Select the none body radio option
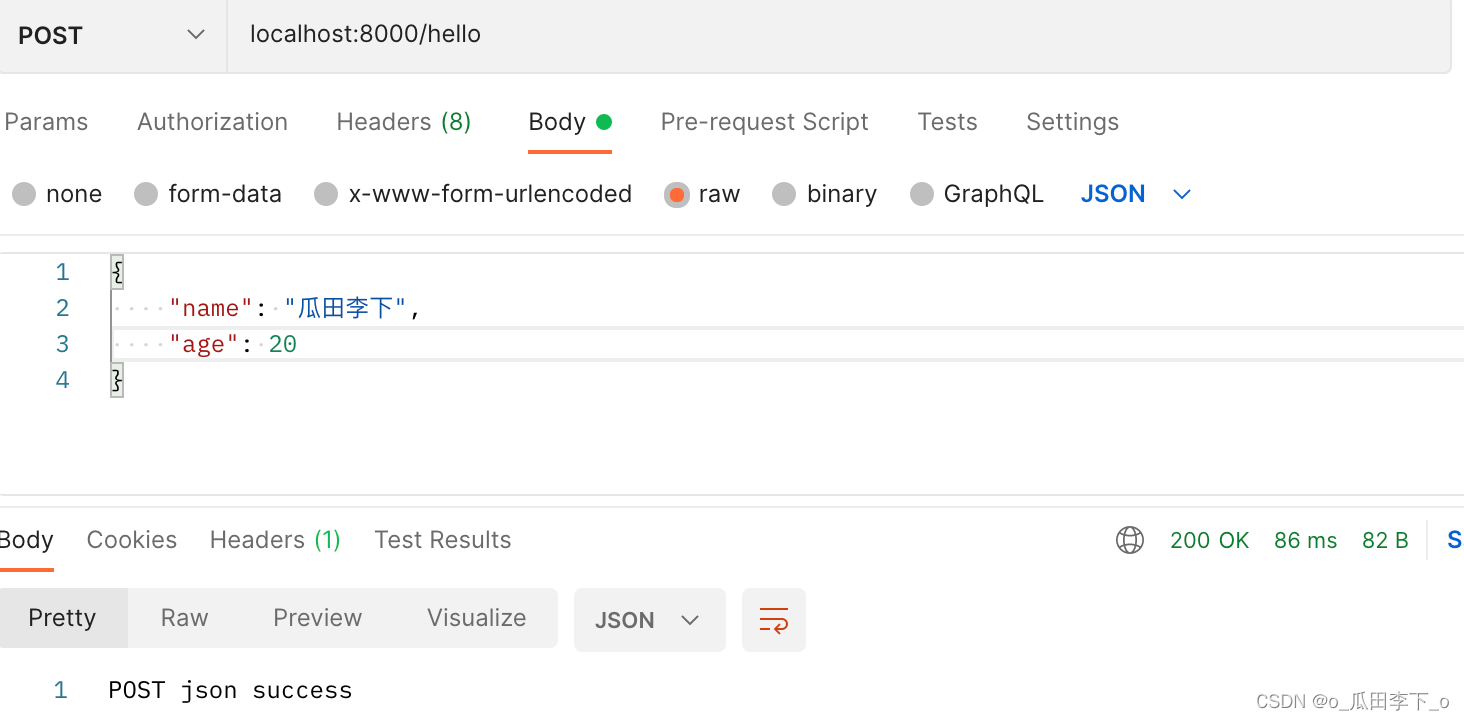Screen dimensions: 1464x720 [x=24, y=194]
